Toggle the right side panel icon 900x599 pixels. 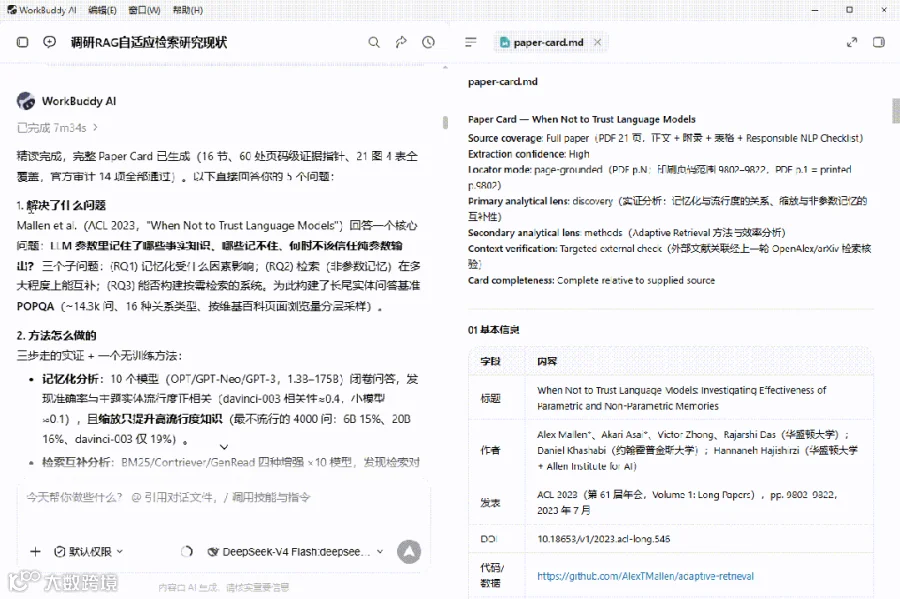pyautogui.click(x=878, y=42)
